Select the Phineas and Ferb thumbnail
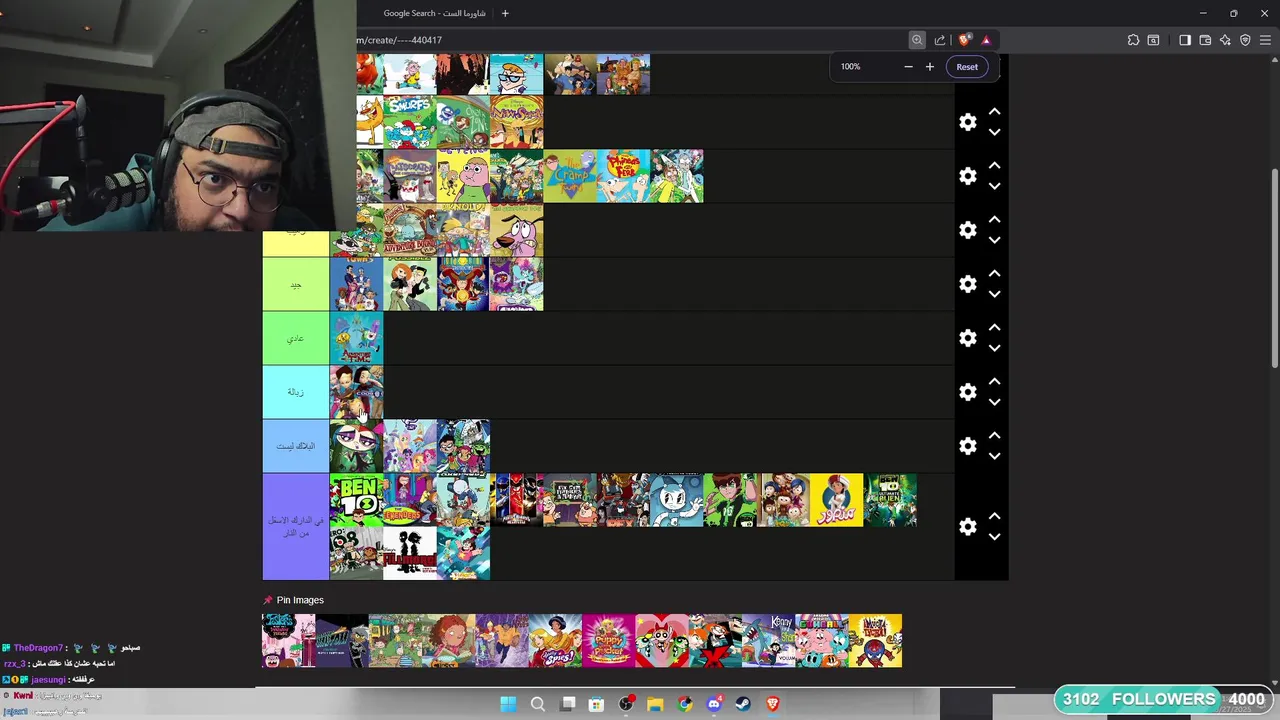 (624, 176)
